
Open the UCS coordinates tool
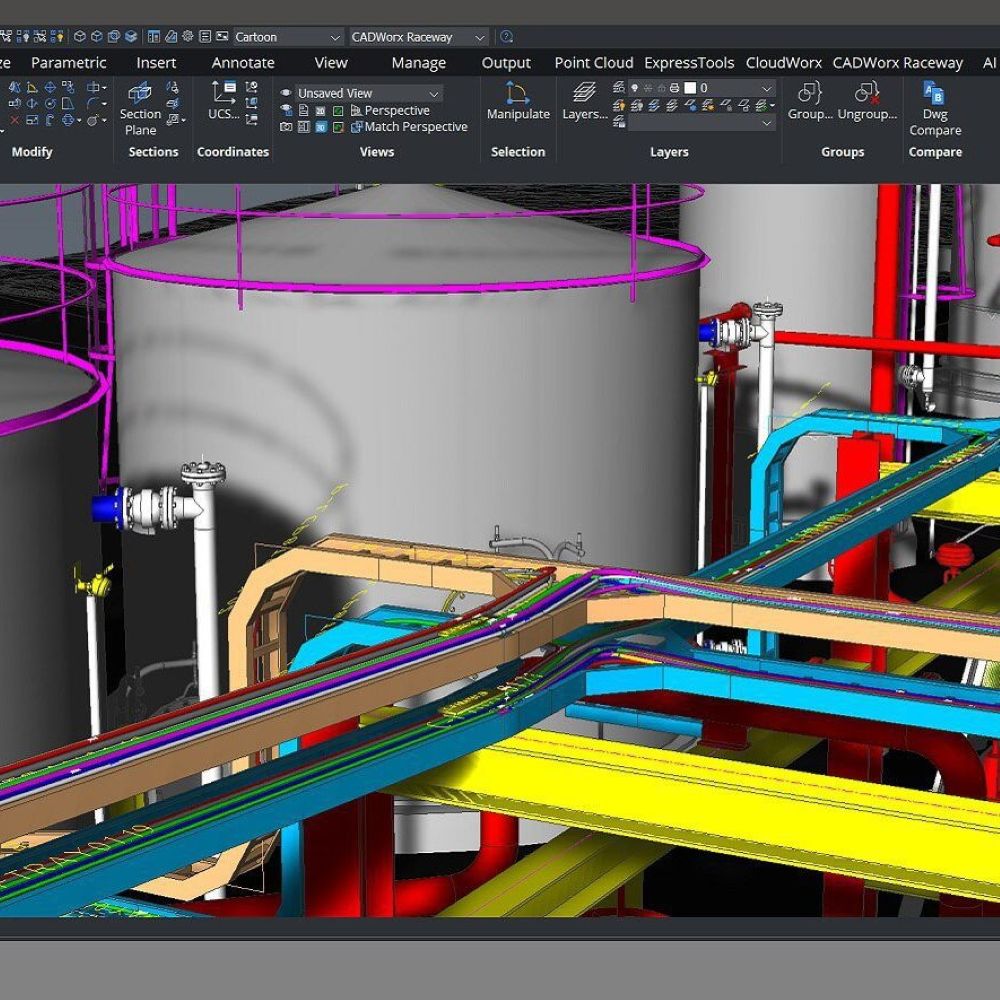point(224,101)
